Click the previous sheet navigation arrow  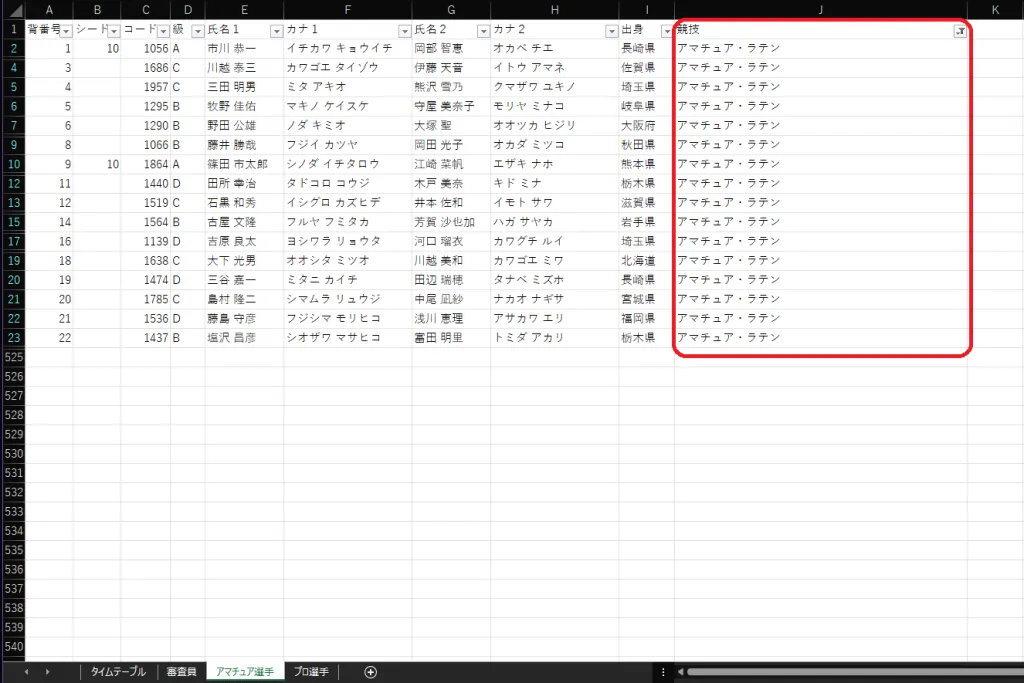[x=27, y=672]
